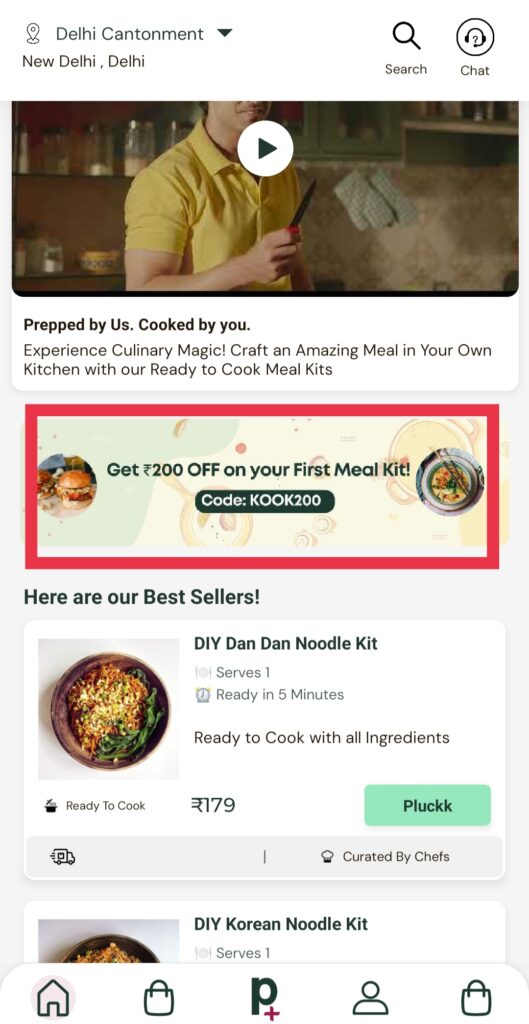This screenshot has height=1024, width=529.
Task: Open the profile person icon
Action: point(370,998)
